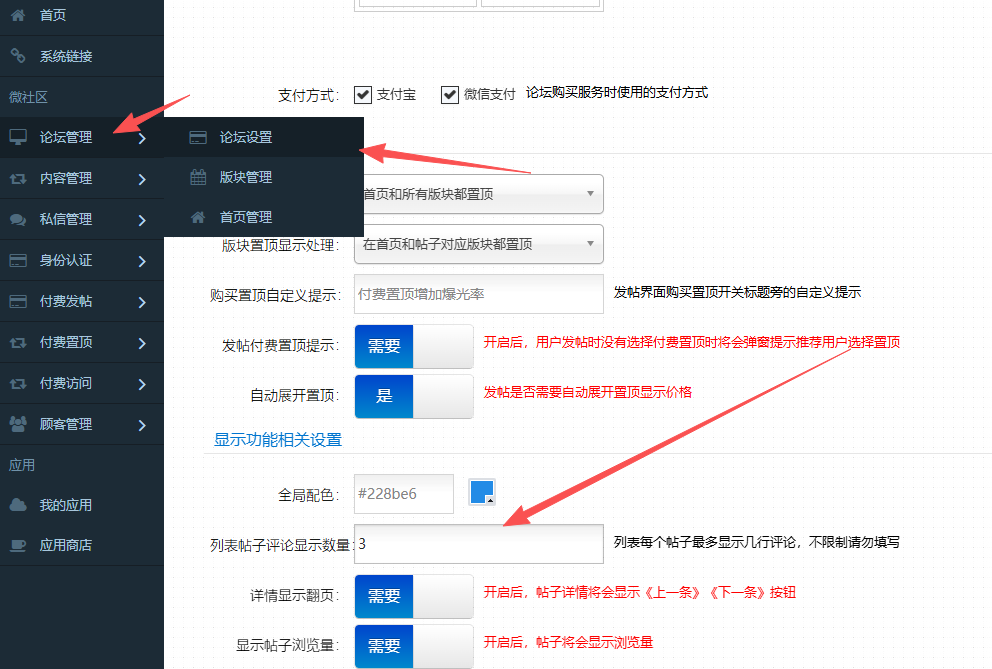Expand the 内容管理 sidebar section
Viewport: 992px width, 669px height.
coord(82,178)
